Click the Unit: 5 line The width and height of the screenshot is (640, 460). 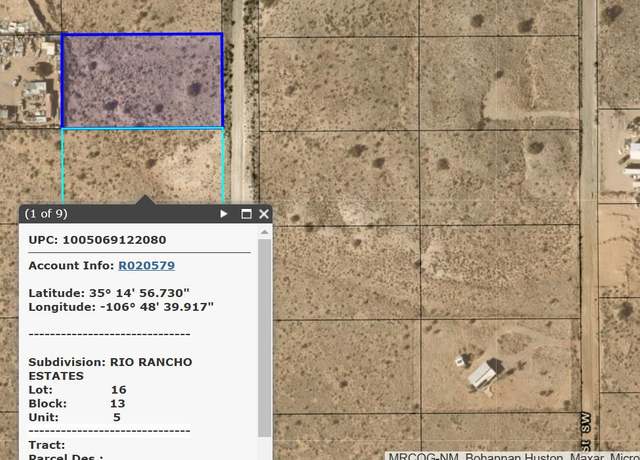(x=74, y=418)
